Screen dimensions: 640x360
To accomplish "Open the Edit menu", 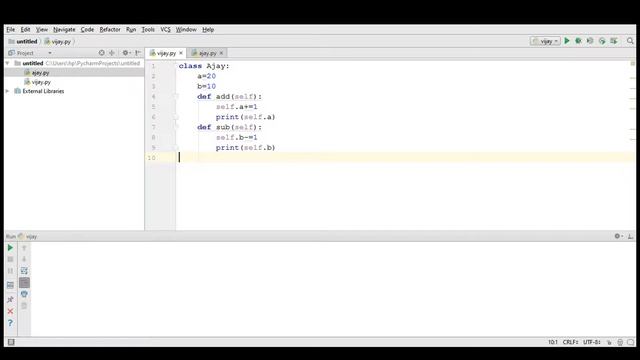I will (25, 29).
